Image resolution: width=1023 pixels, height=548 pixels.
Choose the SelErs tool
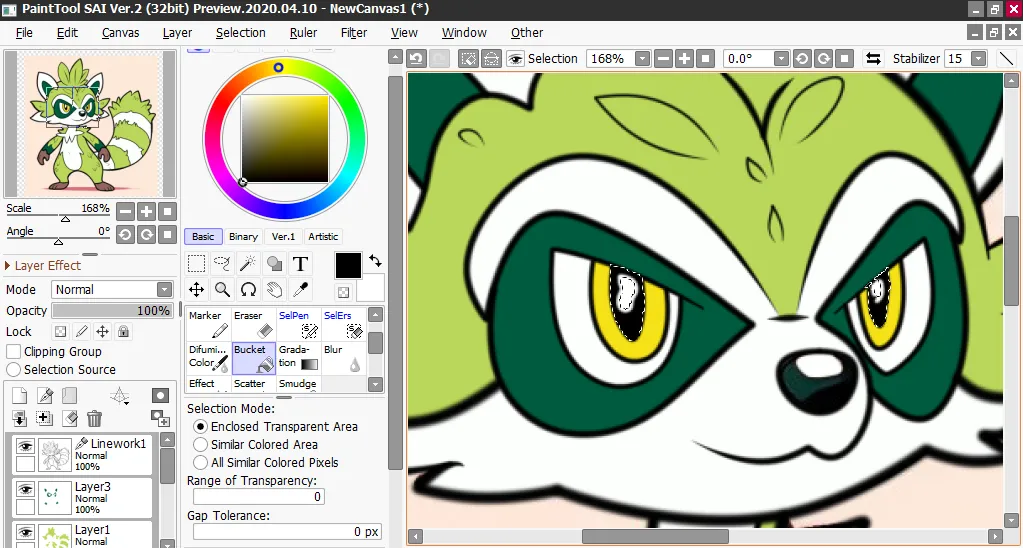[x=344, y=324]
